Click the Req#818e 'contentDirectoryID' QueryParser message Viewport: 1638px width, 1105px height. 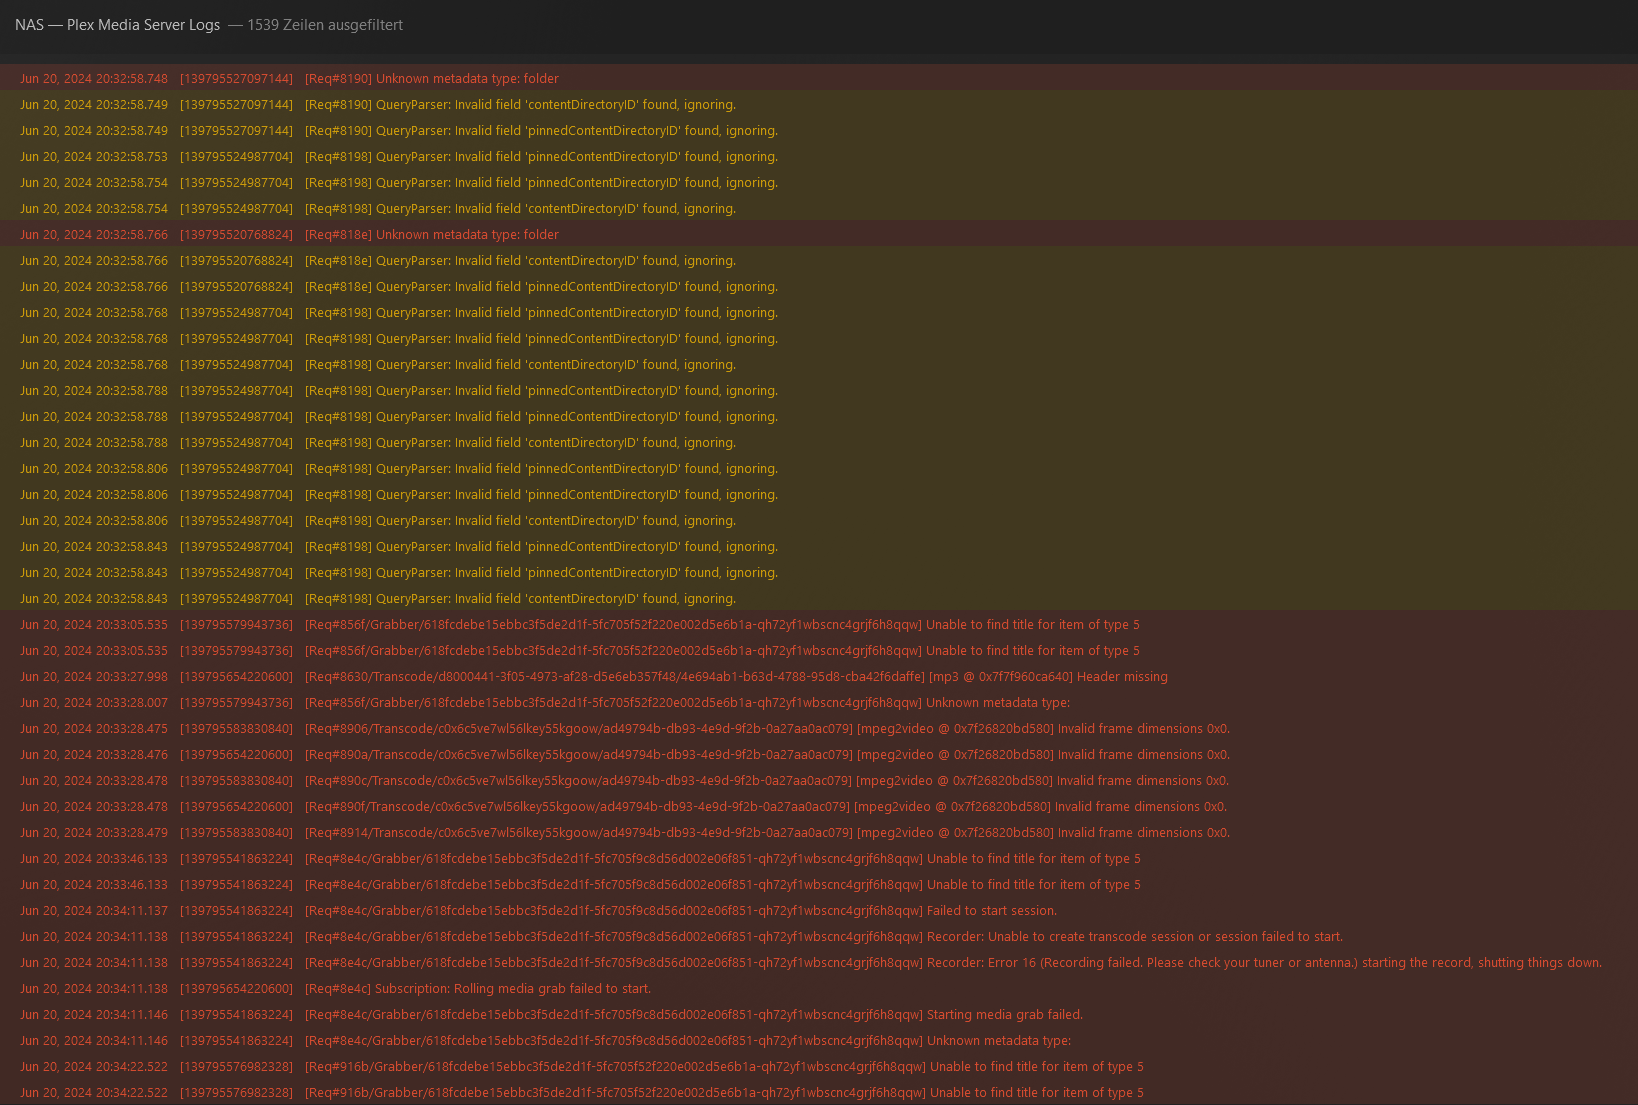(520, 260)
